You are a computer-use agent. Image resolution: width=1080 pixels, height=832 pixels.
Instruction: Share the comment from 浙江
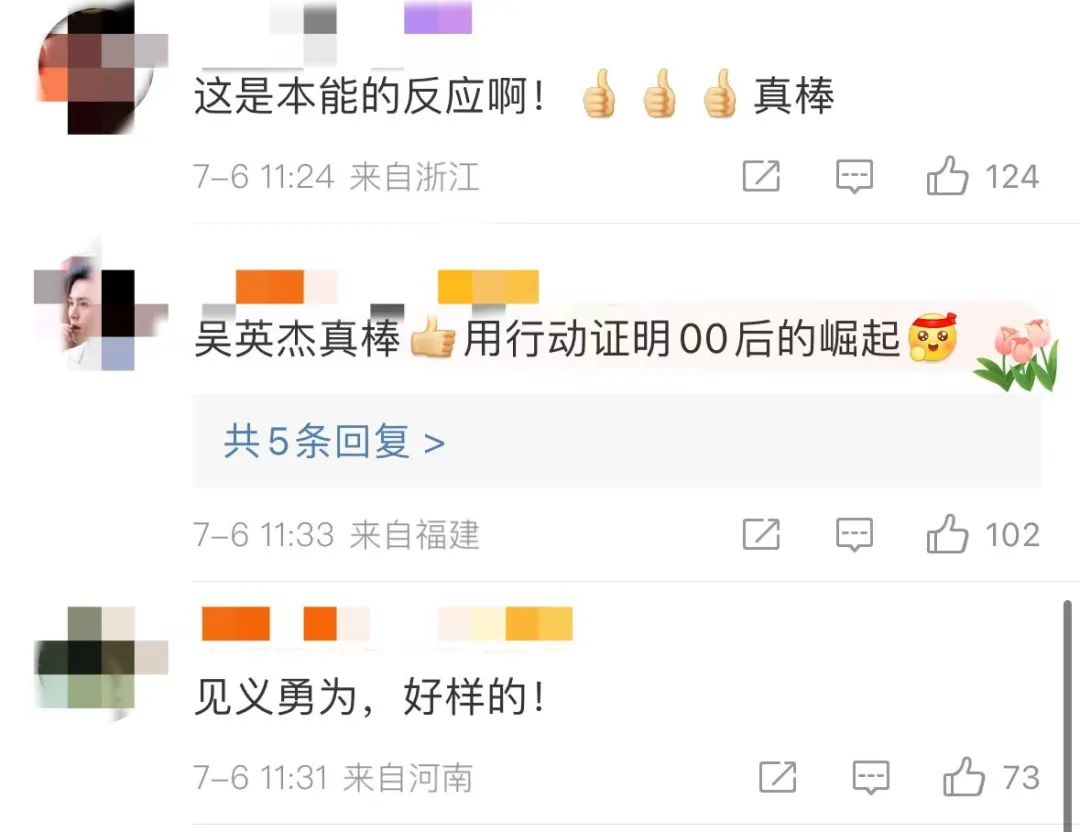(x=761, y=176)
